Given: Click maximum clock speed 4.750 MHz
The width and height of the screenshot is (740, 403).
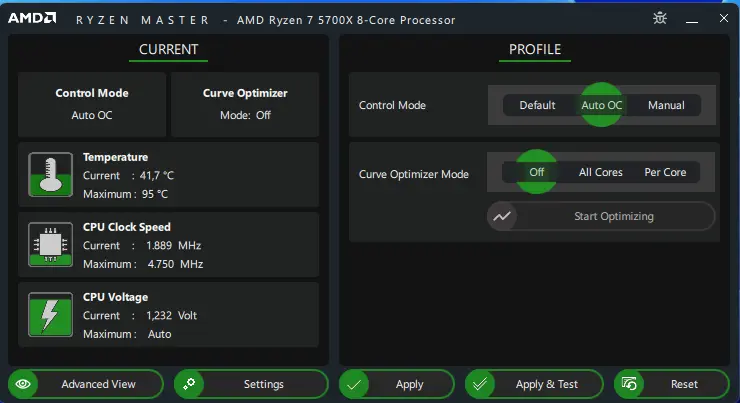Looking at the screenshot, I should (x=175, y=264).
